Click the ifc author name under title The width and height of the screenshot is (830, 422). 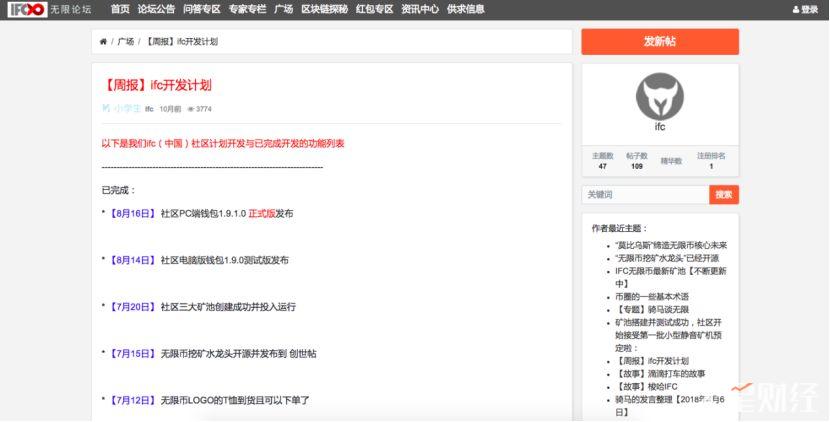(x=149, y=109)
